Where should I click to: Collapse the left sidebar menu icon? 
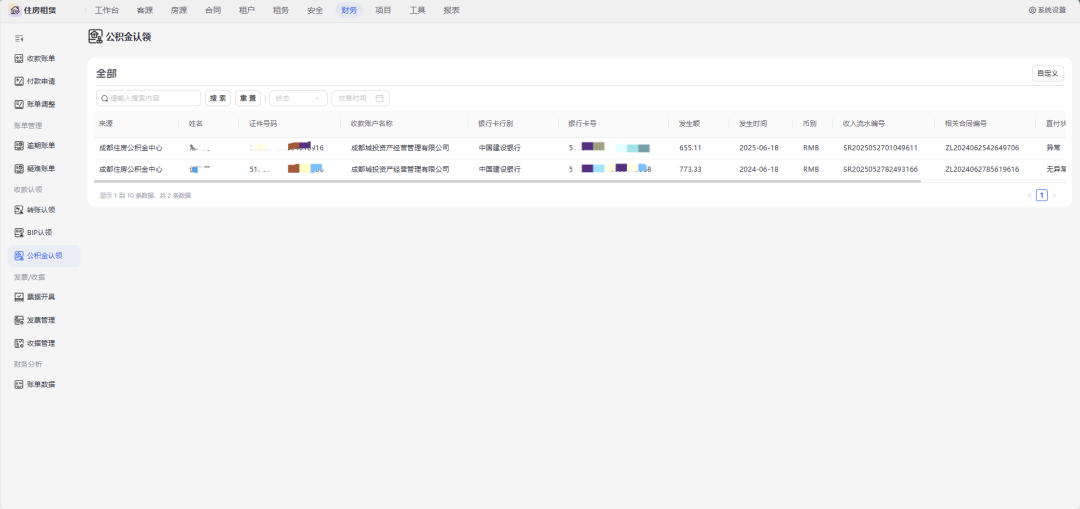click(x=19, y=38)
